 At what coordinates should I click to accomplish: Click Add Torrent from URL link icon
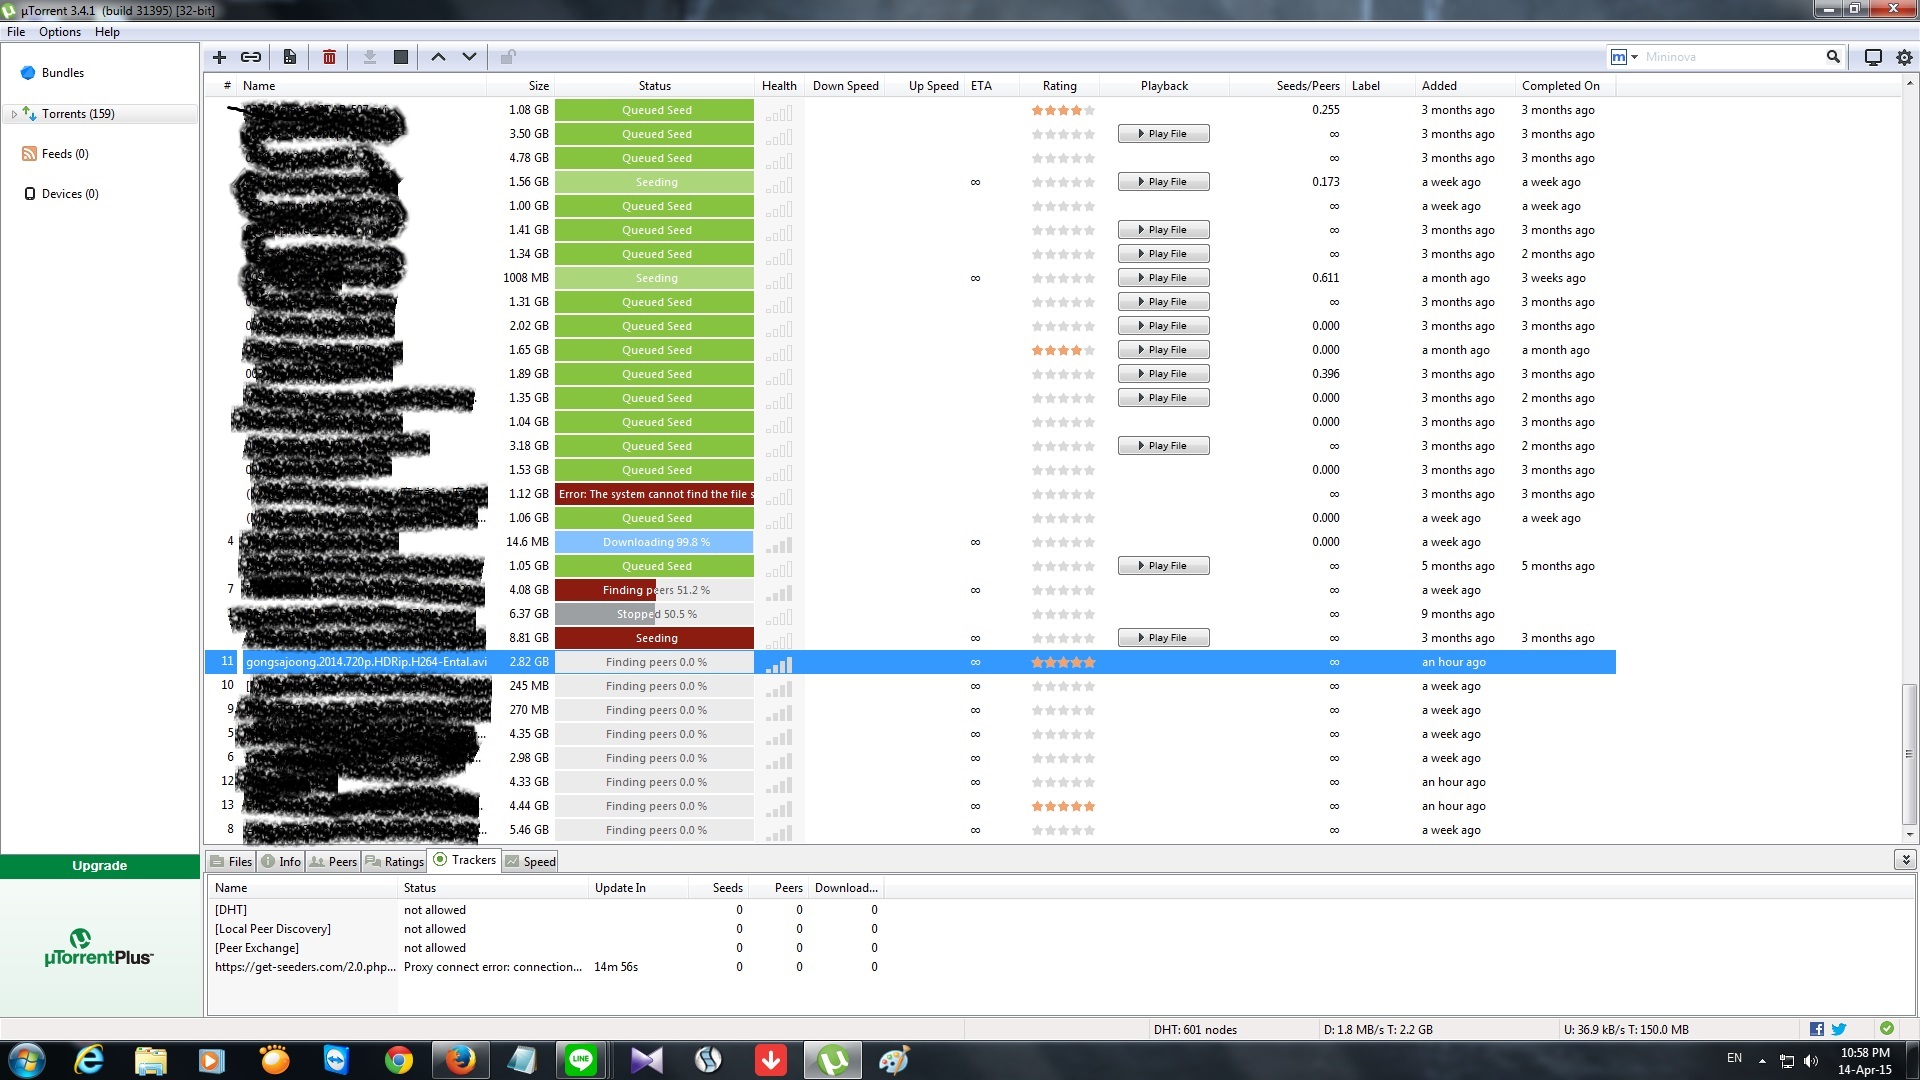[251, 57]
